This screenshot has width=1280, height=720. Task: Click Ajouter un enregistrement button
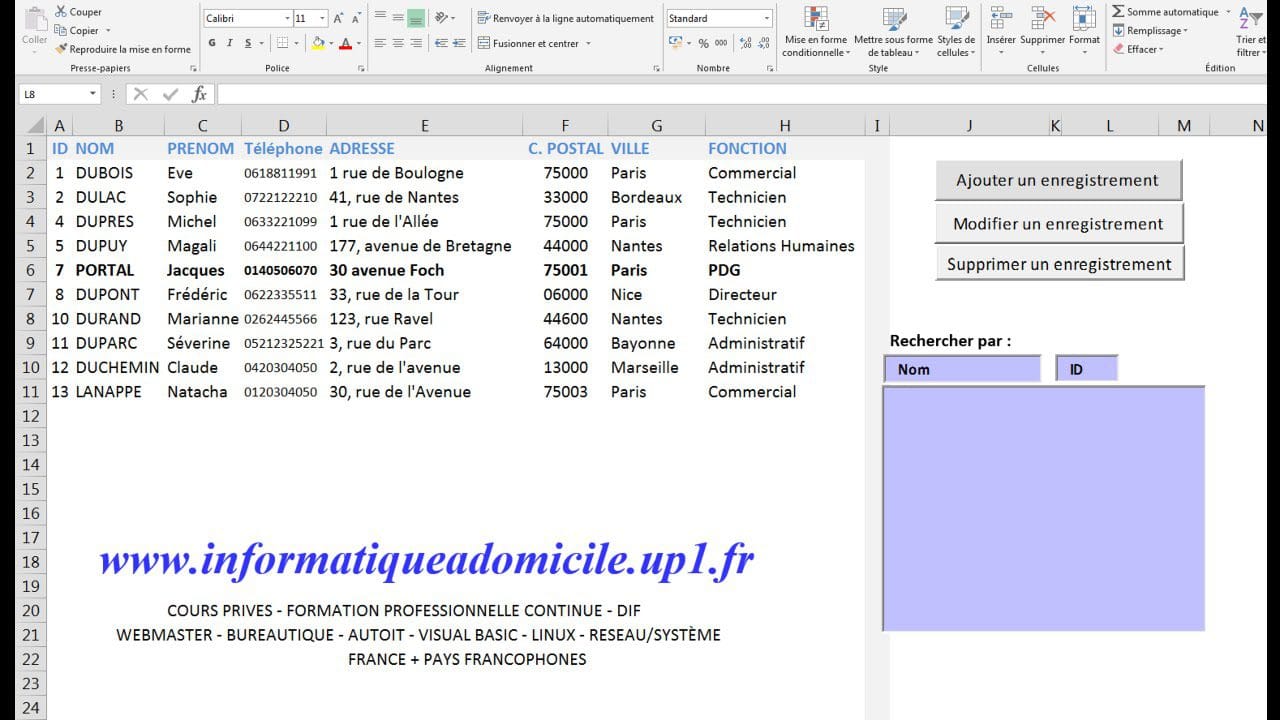click(x=1058, y=180)
